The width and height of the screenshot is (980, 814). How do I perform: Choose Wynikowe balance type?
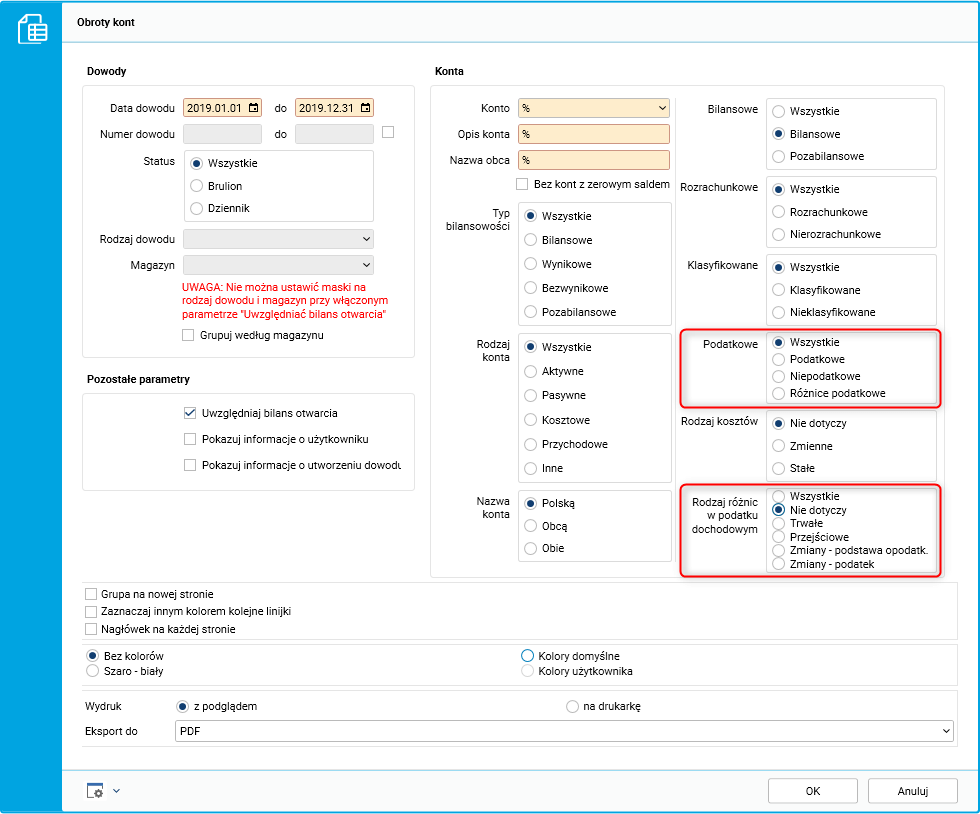coord(531,264)
